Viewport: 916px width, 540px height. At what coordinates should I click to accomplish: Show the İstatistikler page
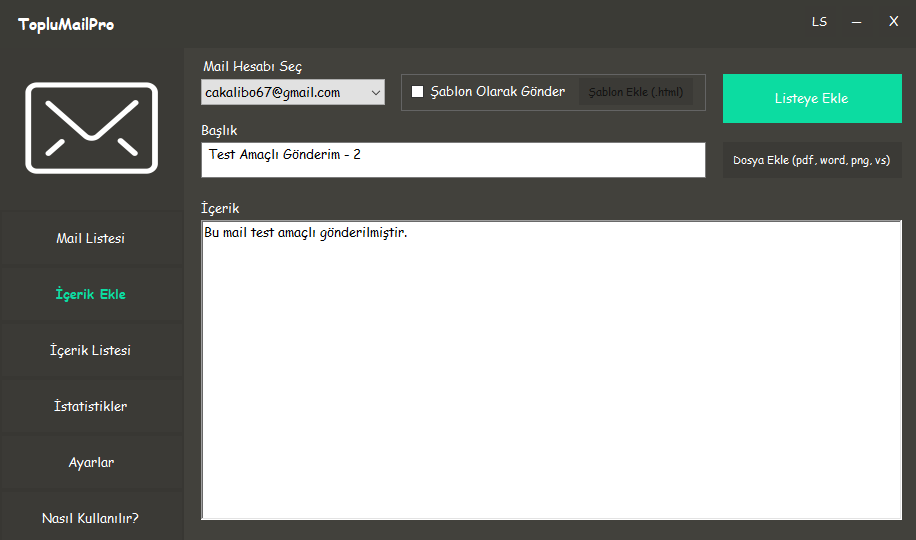(x=91, y=407)
